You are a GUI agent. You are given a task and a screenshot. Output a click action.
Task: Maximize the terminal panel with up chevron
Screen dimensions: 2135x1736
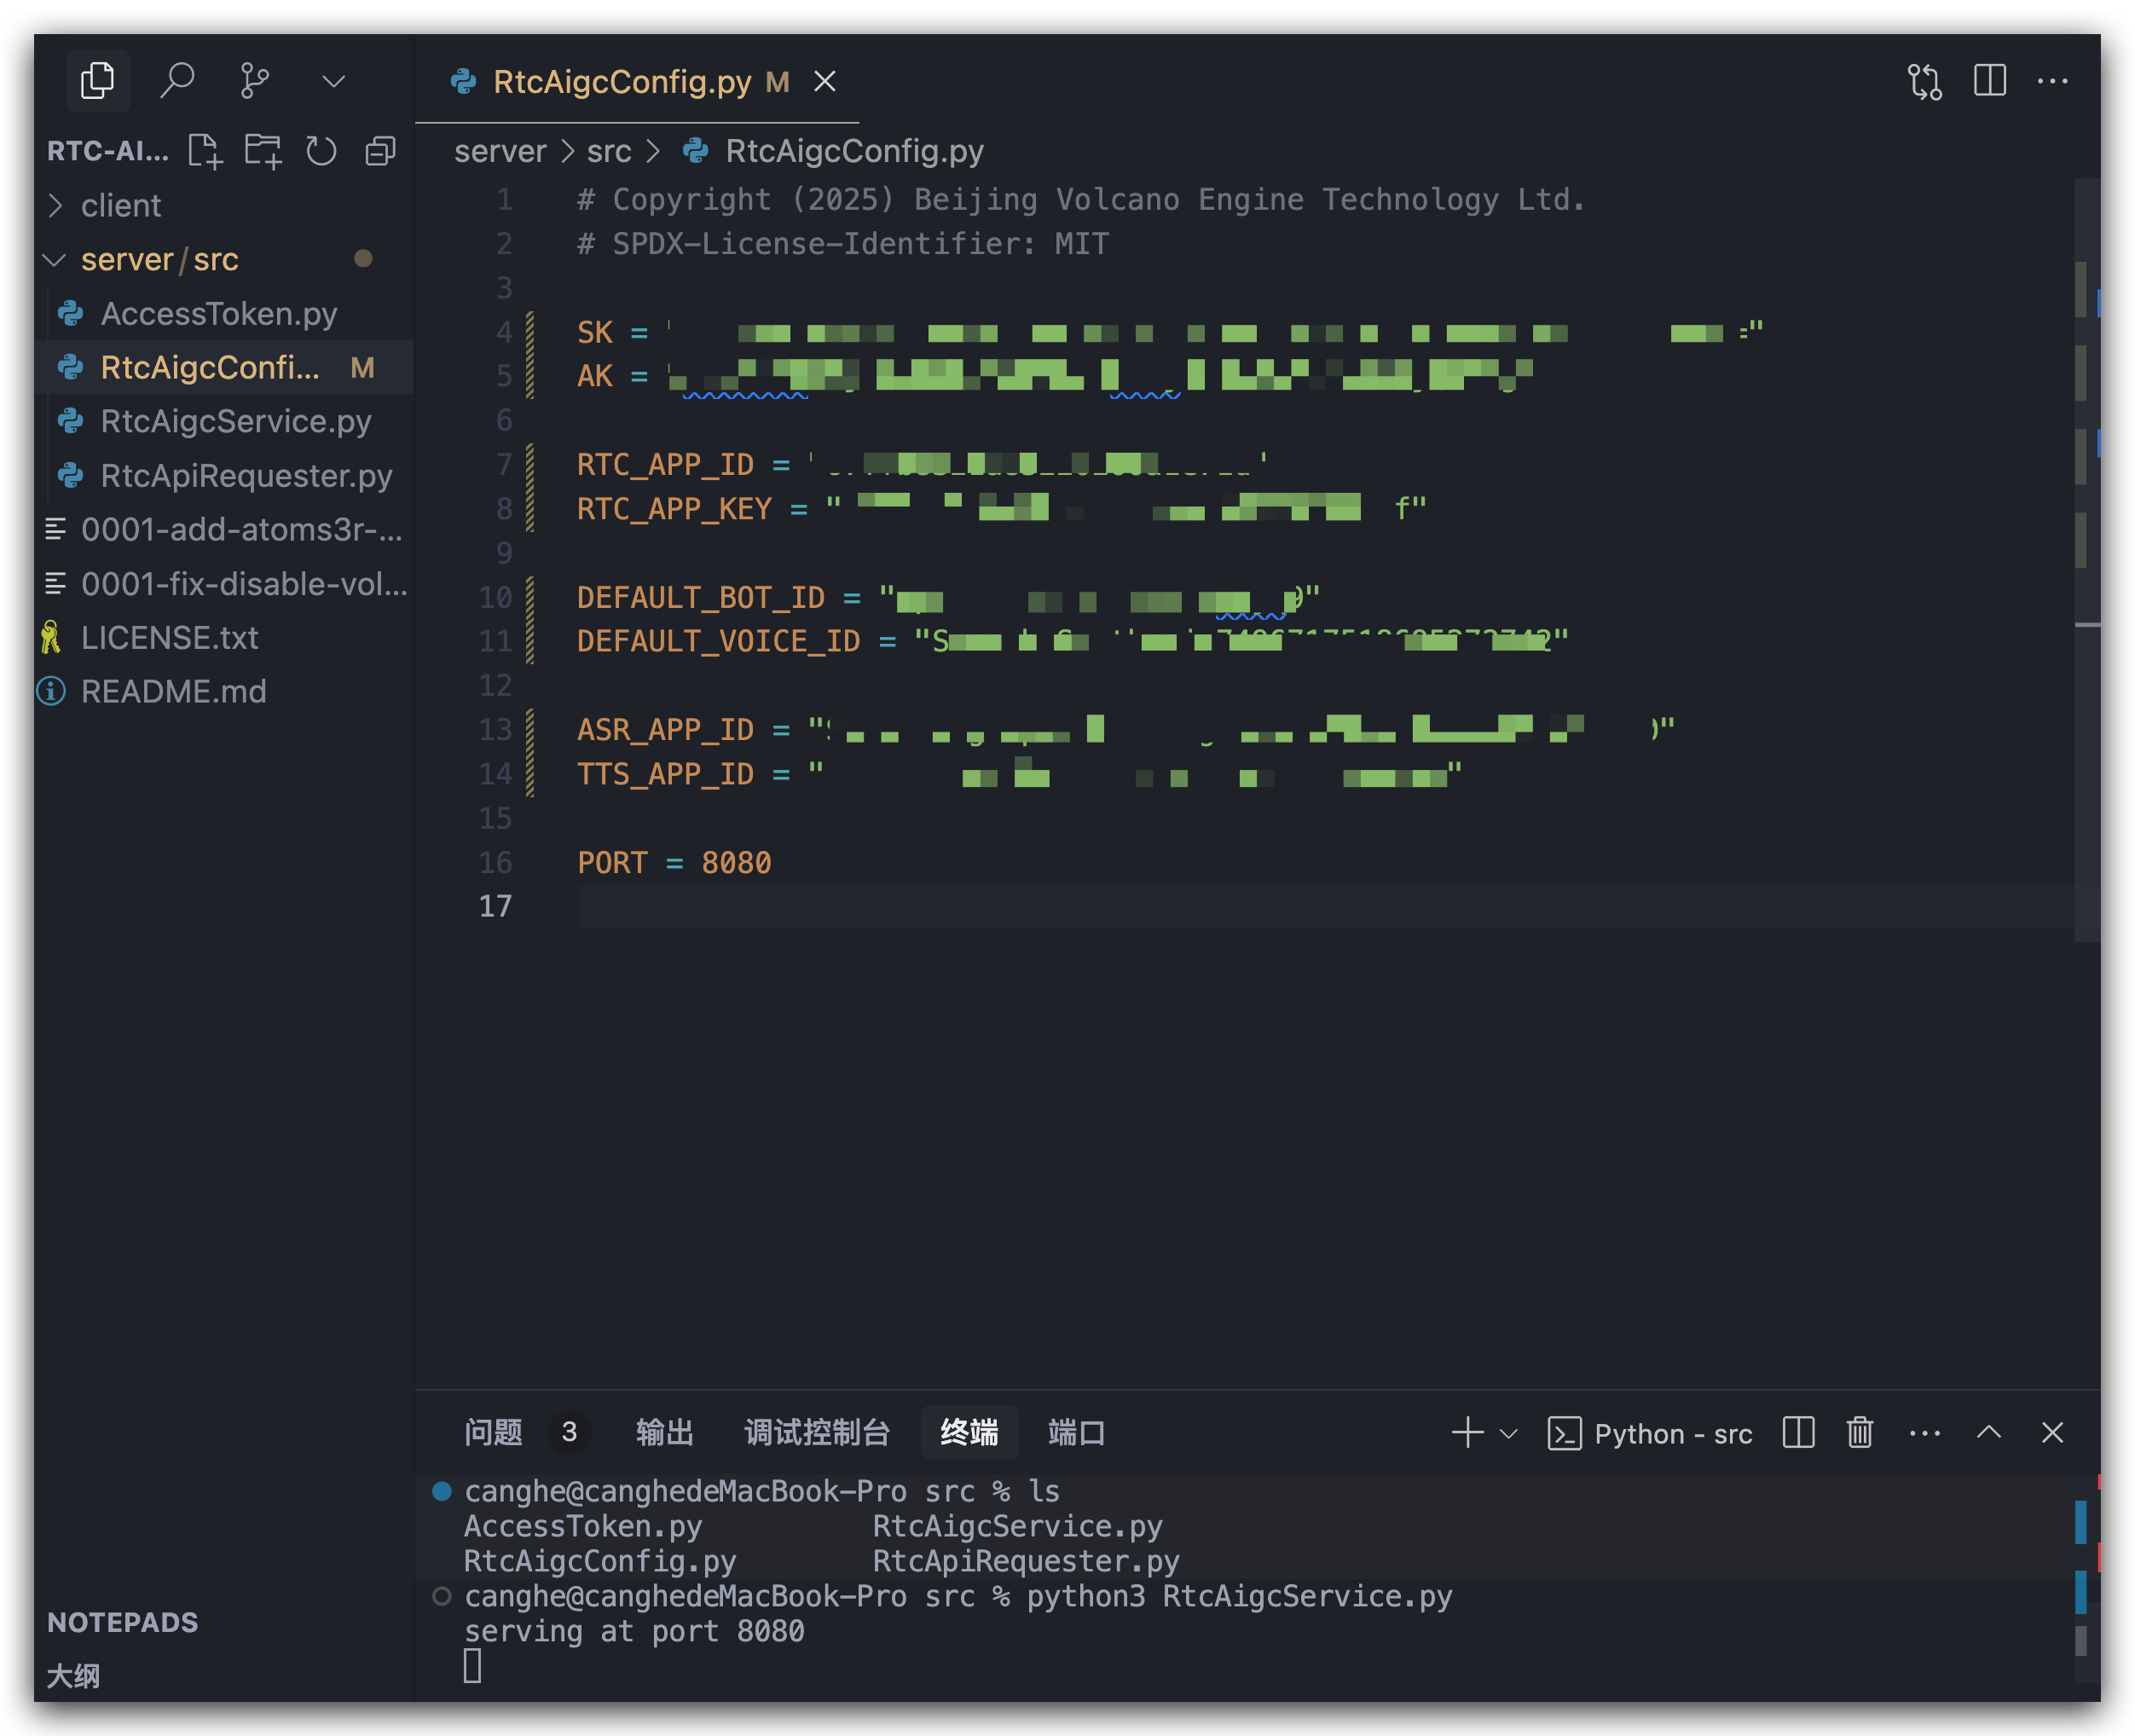click(x=1988, y=1433)
